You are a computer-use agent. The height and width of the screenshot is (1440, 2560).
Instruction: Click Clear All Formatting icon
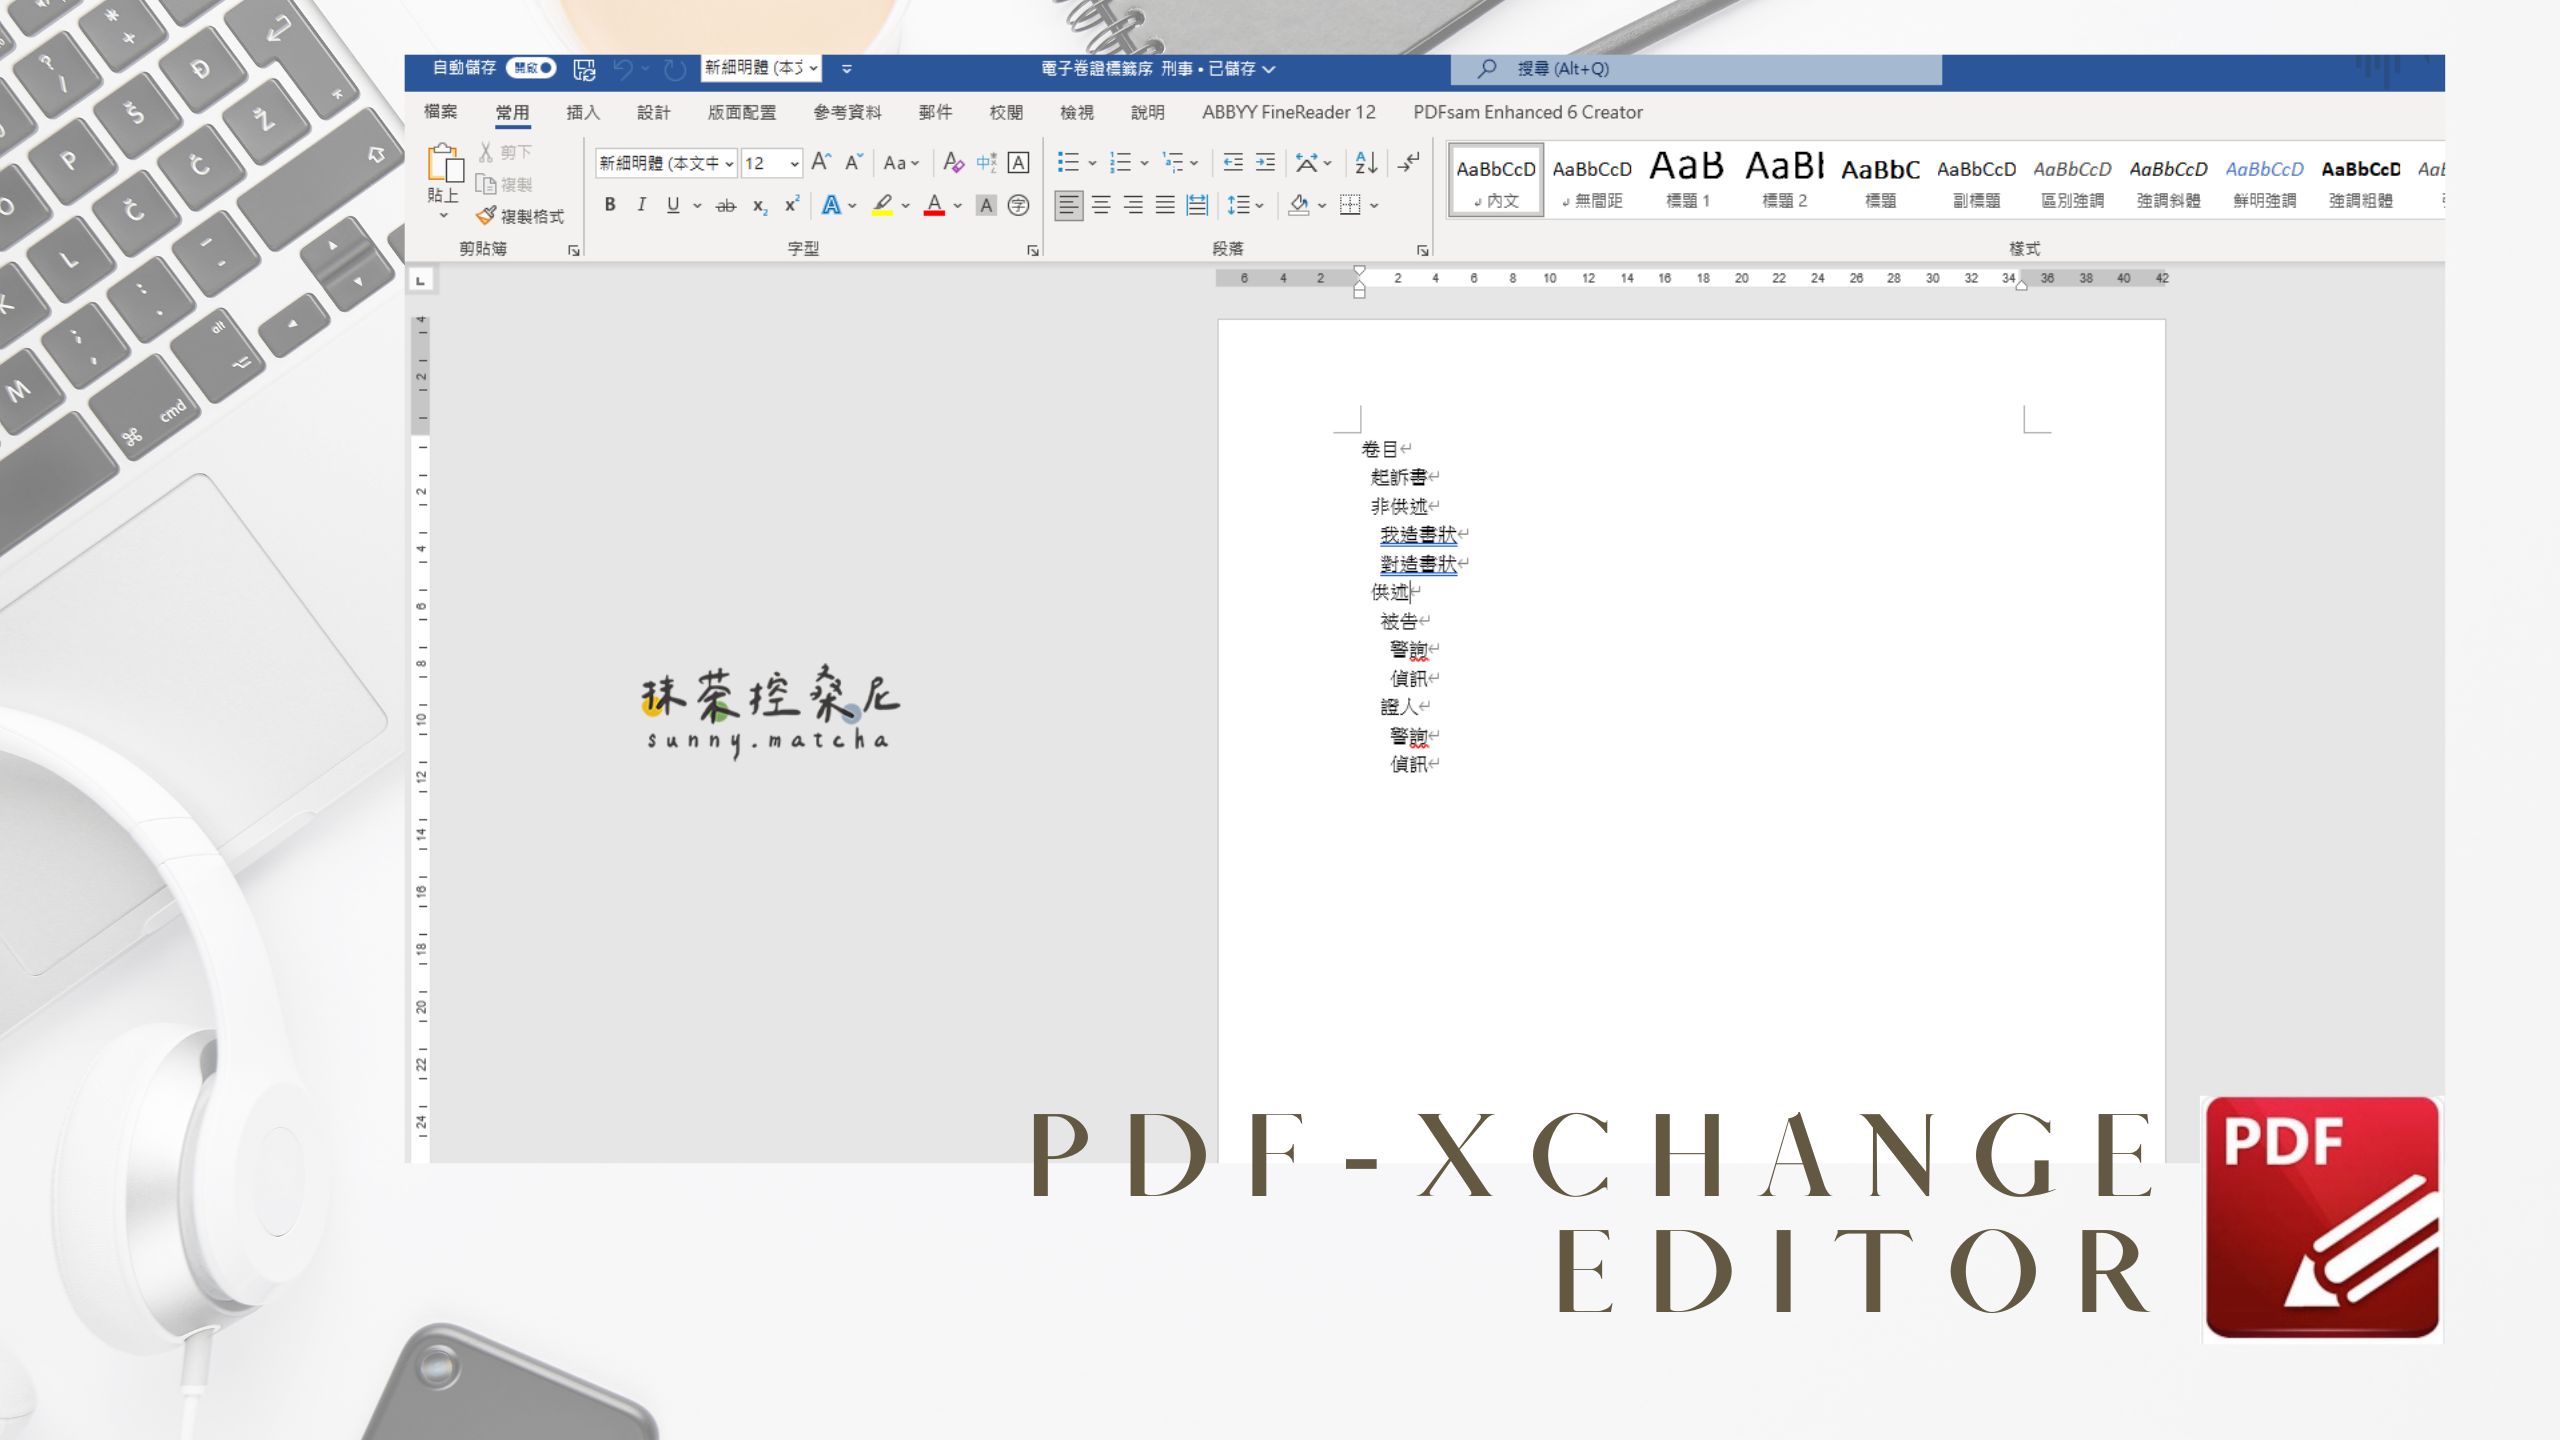click(x=953, y=162)
